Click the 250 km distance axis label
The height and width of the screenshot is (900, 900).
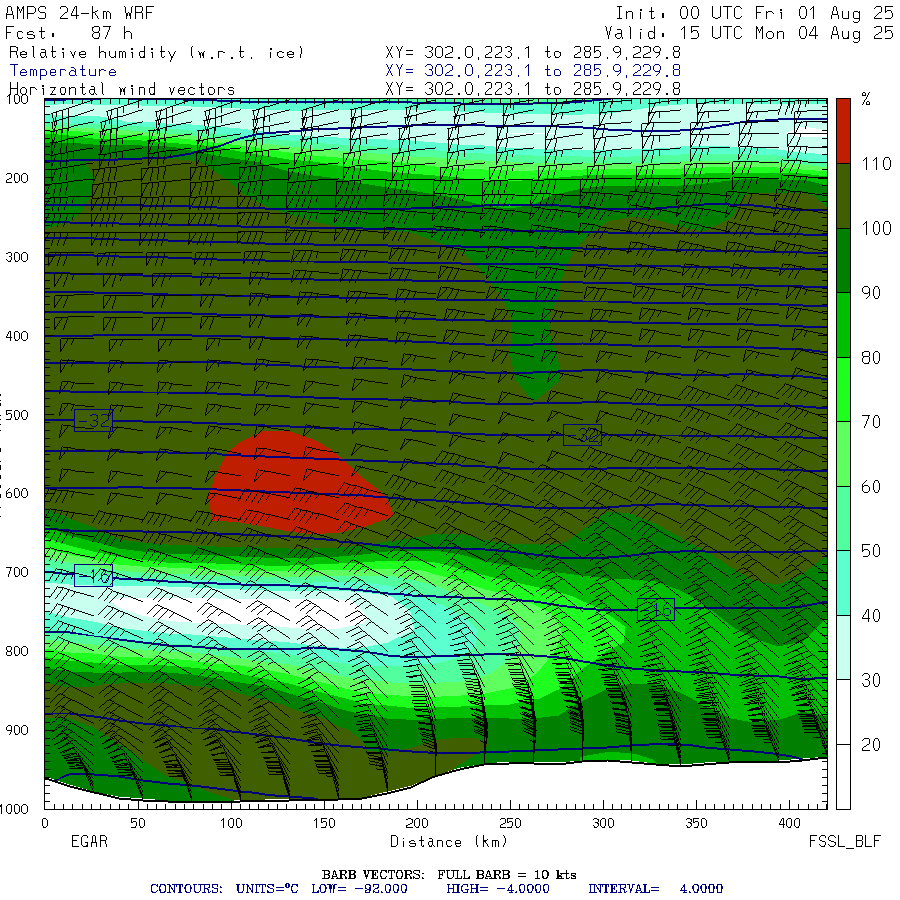pyautogui.click(x=510, y=823)
